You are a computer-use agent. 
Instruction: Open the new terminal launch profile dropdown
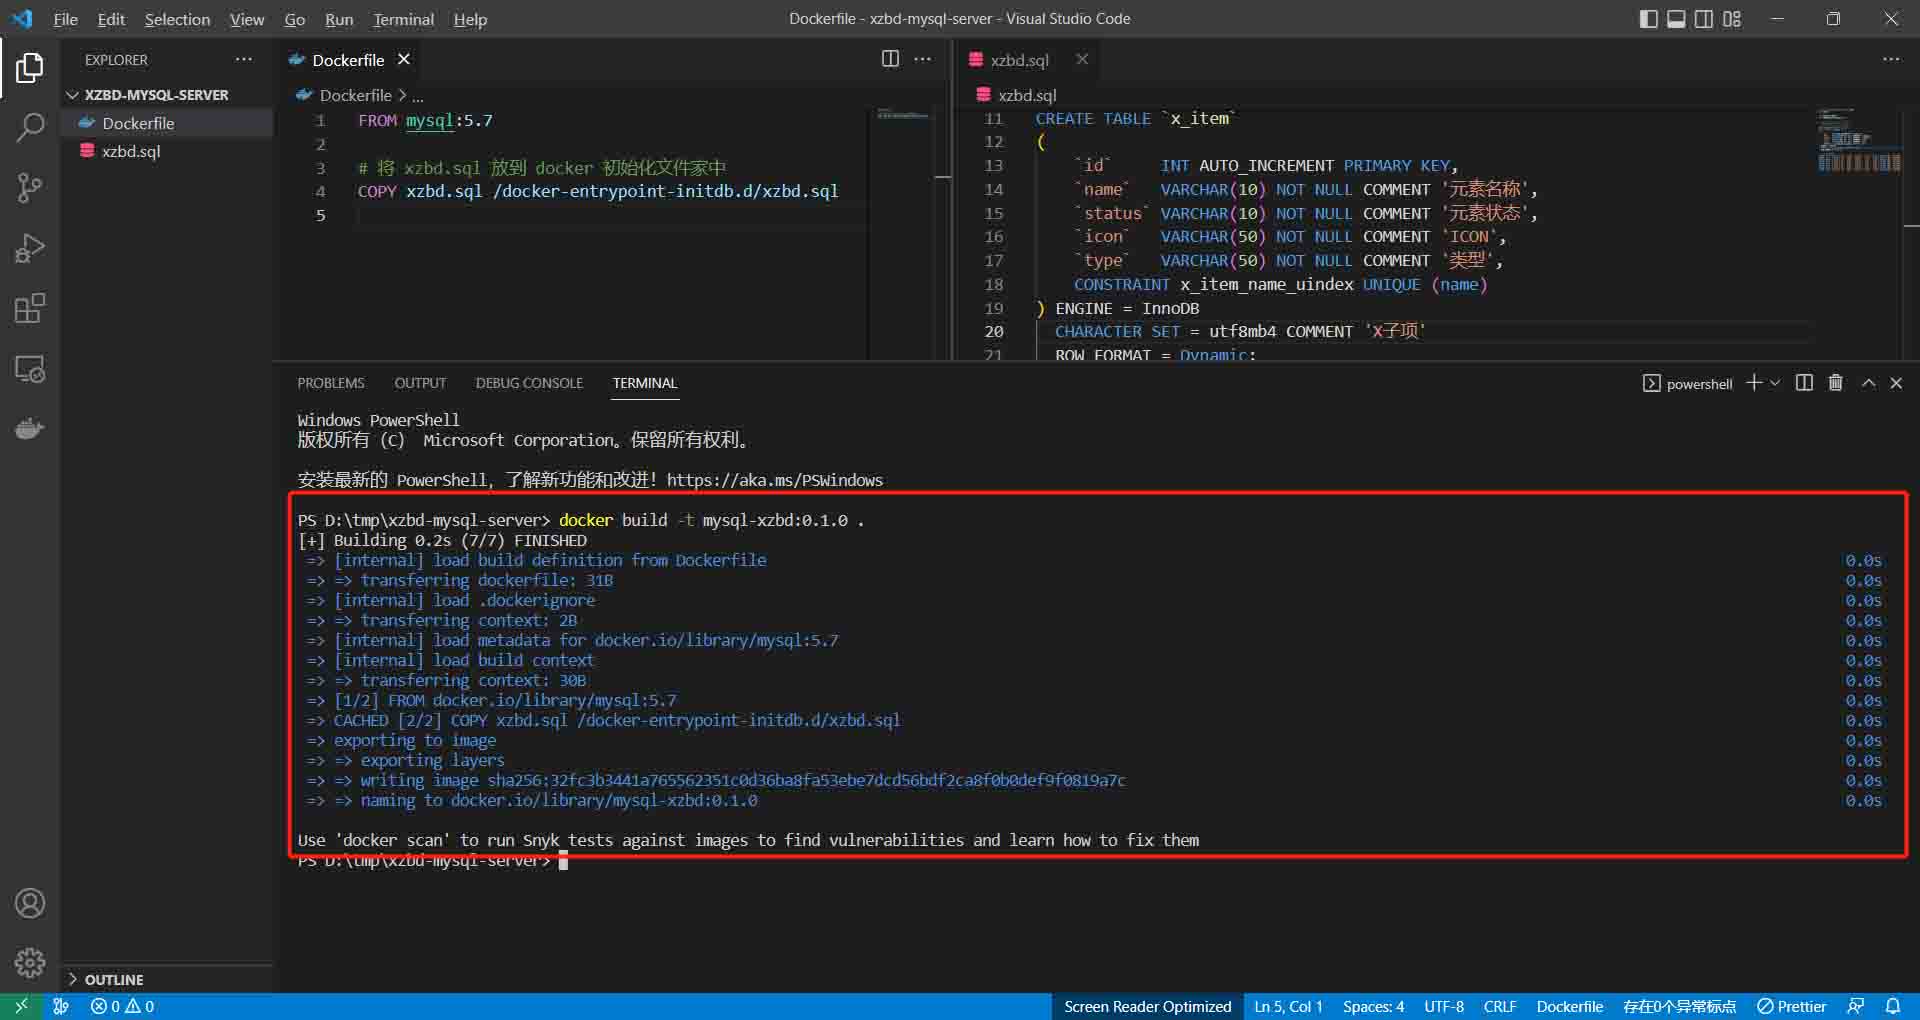1775,383
